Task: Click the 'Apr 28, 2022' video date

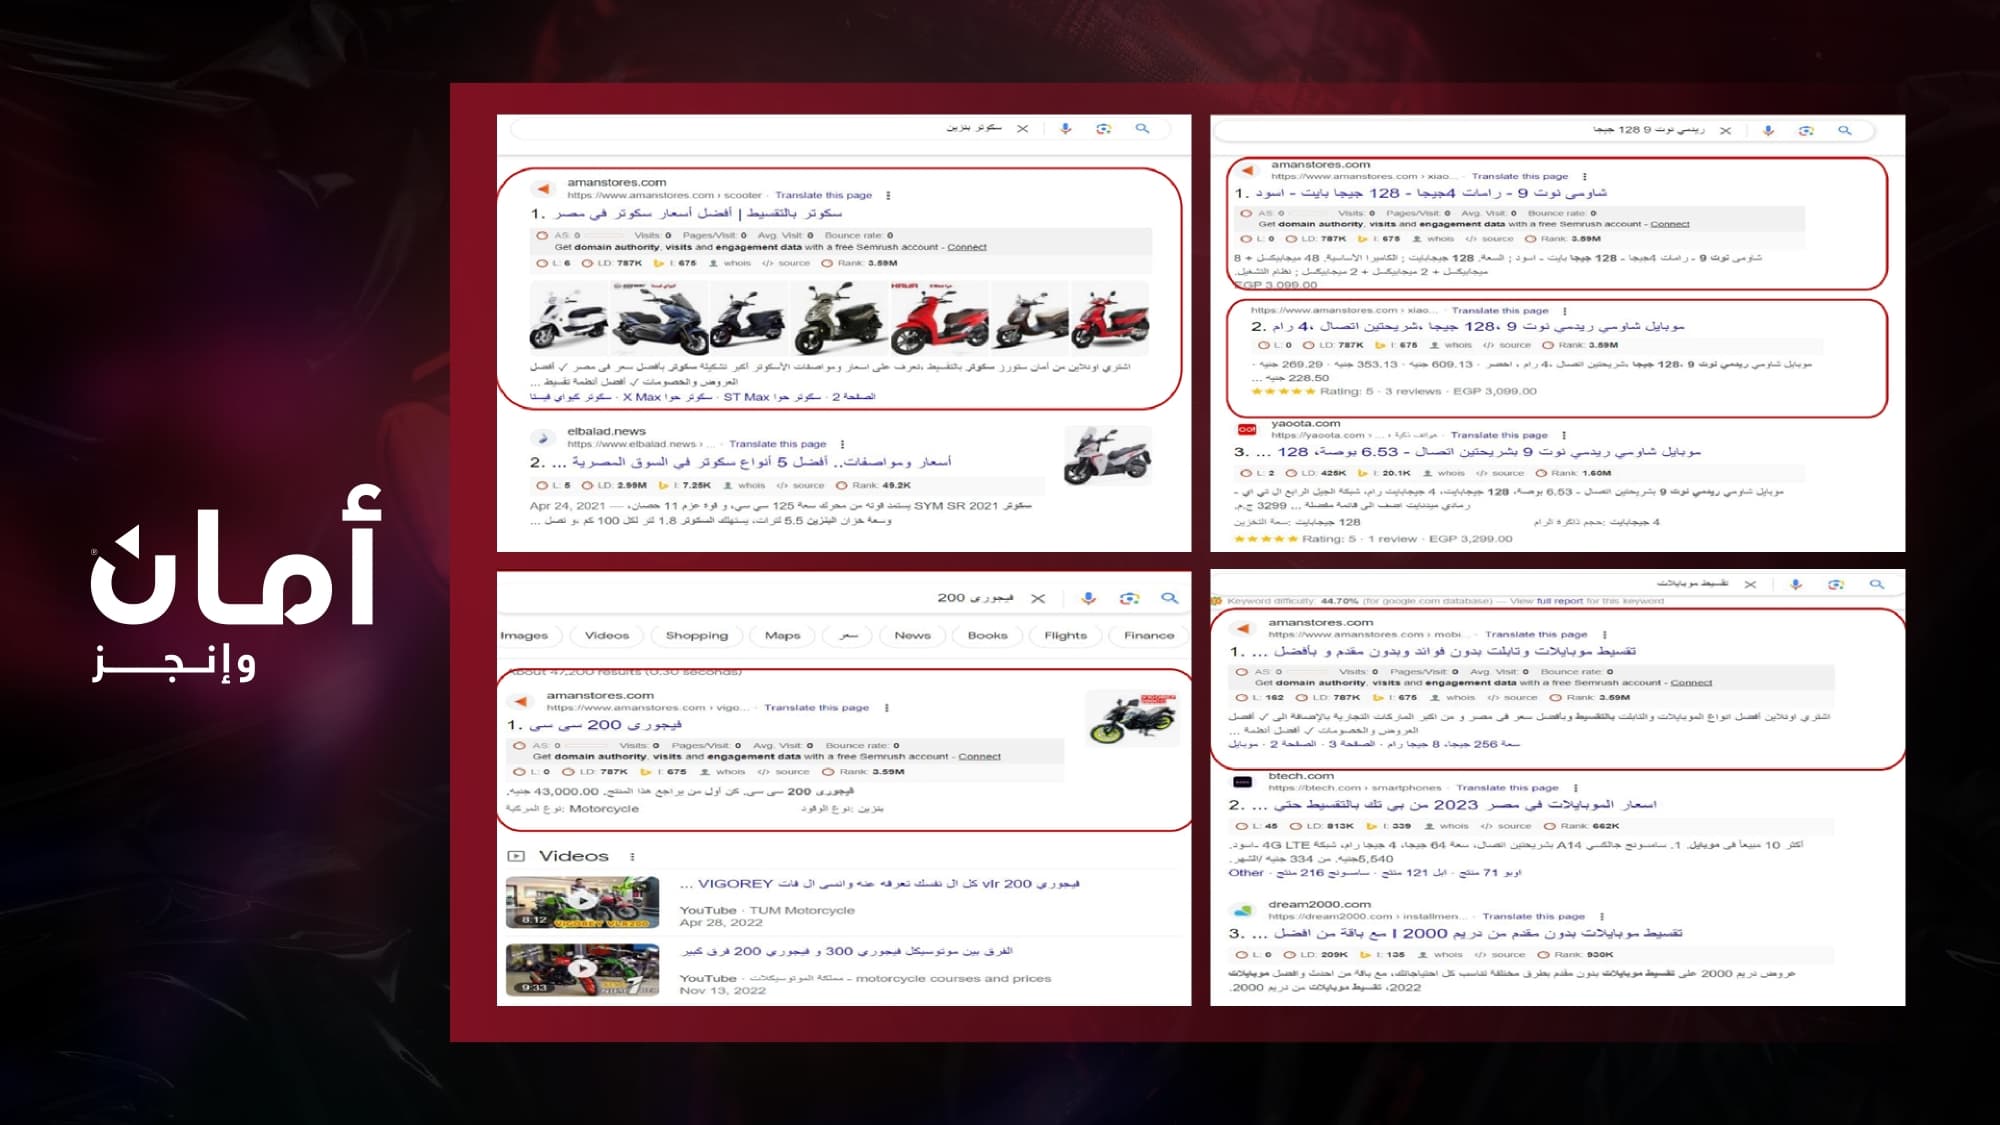Action: [721, 923]
